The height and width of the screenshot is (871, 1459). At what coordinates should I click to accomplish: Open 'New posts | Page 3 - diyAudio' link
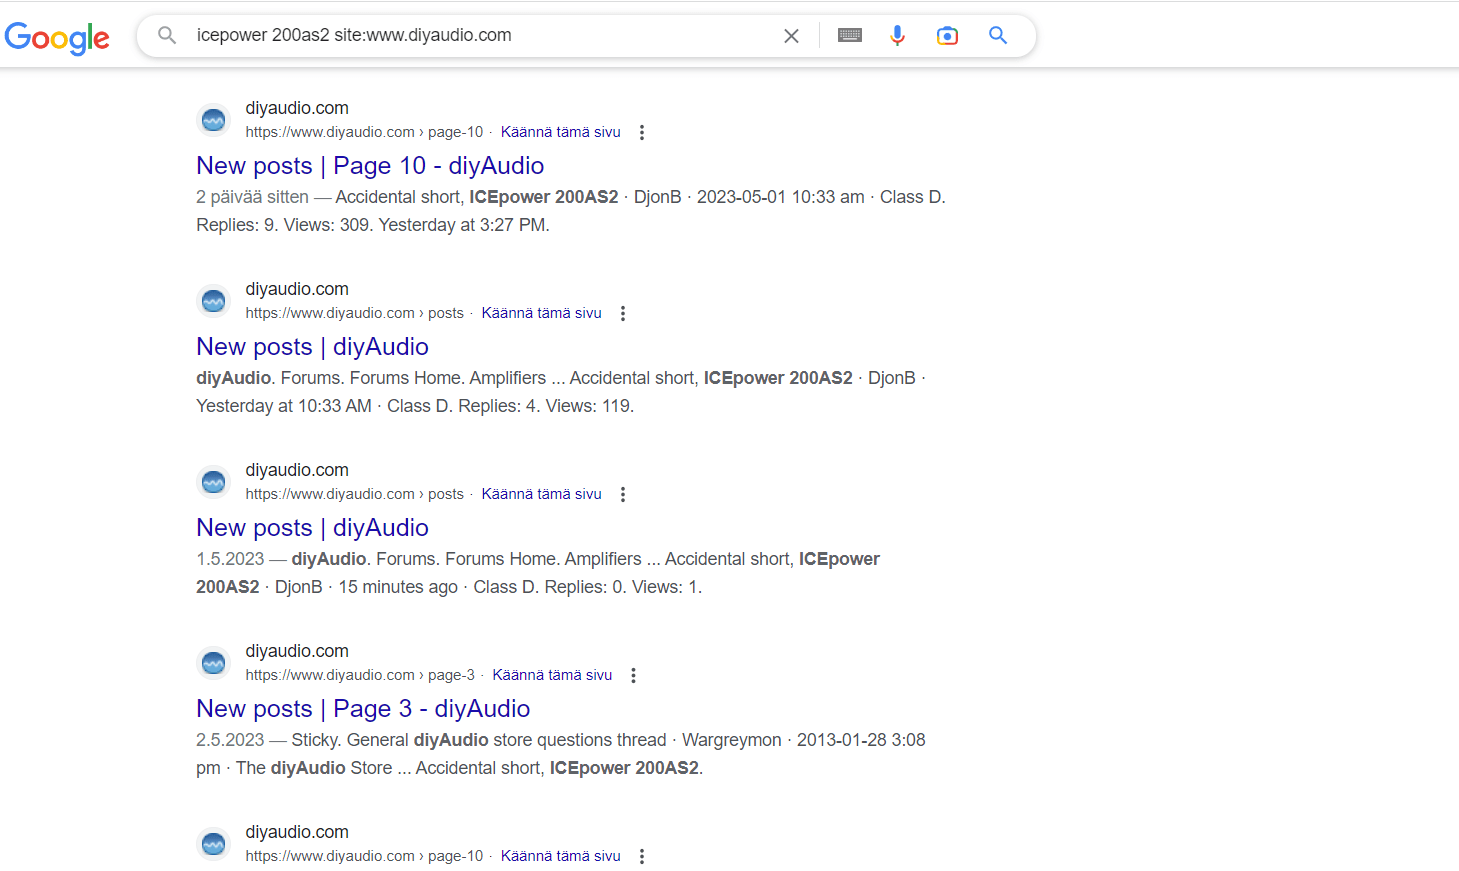[x=363, y=709]
